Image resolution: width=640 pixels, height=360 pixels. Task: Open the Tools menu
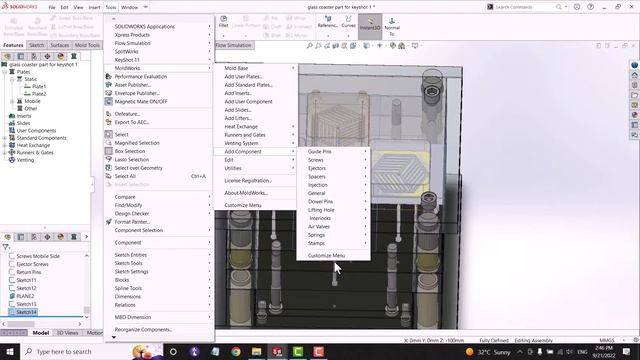(x=111, y=7)
